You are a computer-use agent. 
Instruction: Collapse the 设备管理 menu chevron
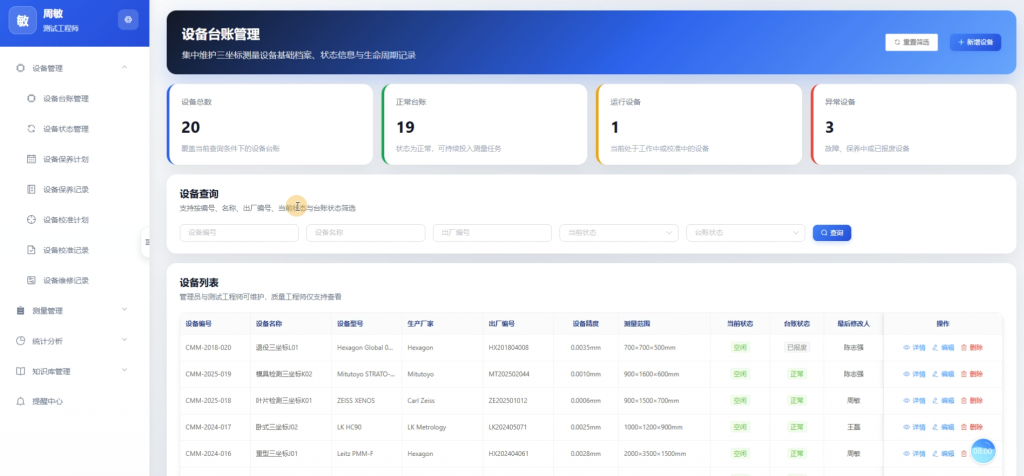click(125, 67)
